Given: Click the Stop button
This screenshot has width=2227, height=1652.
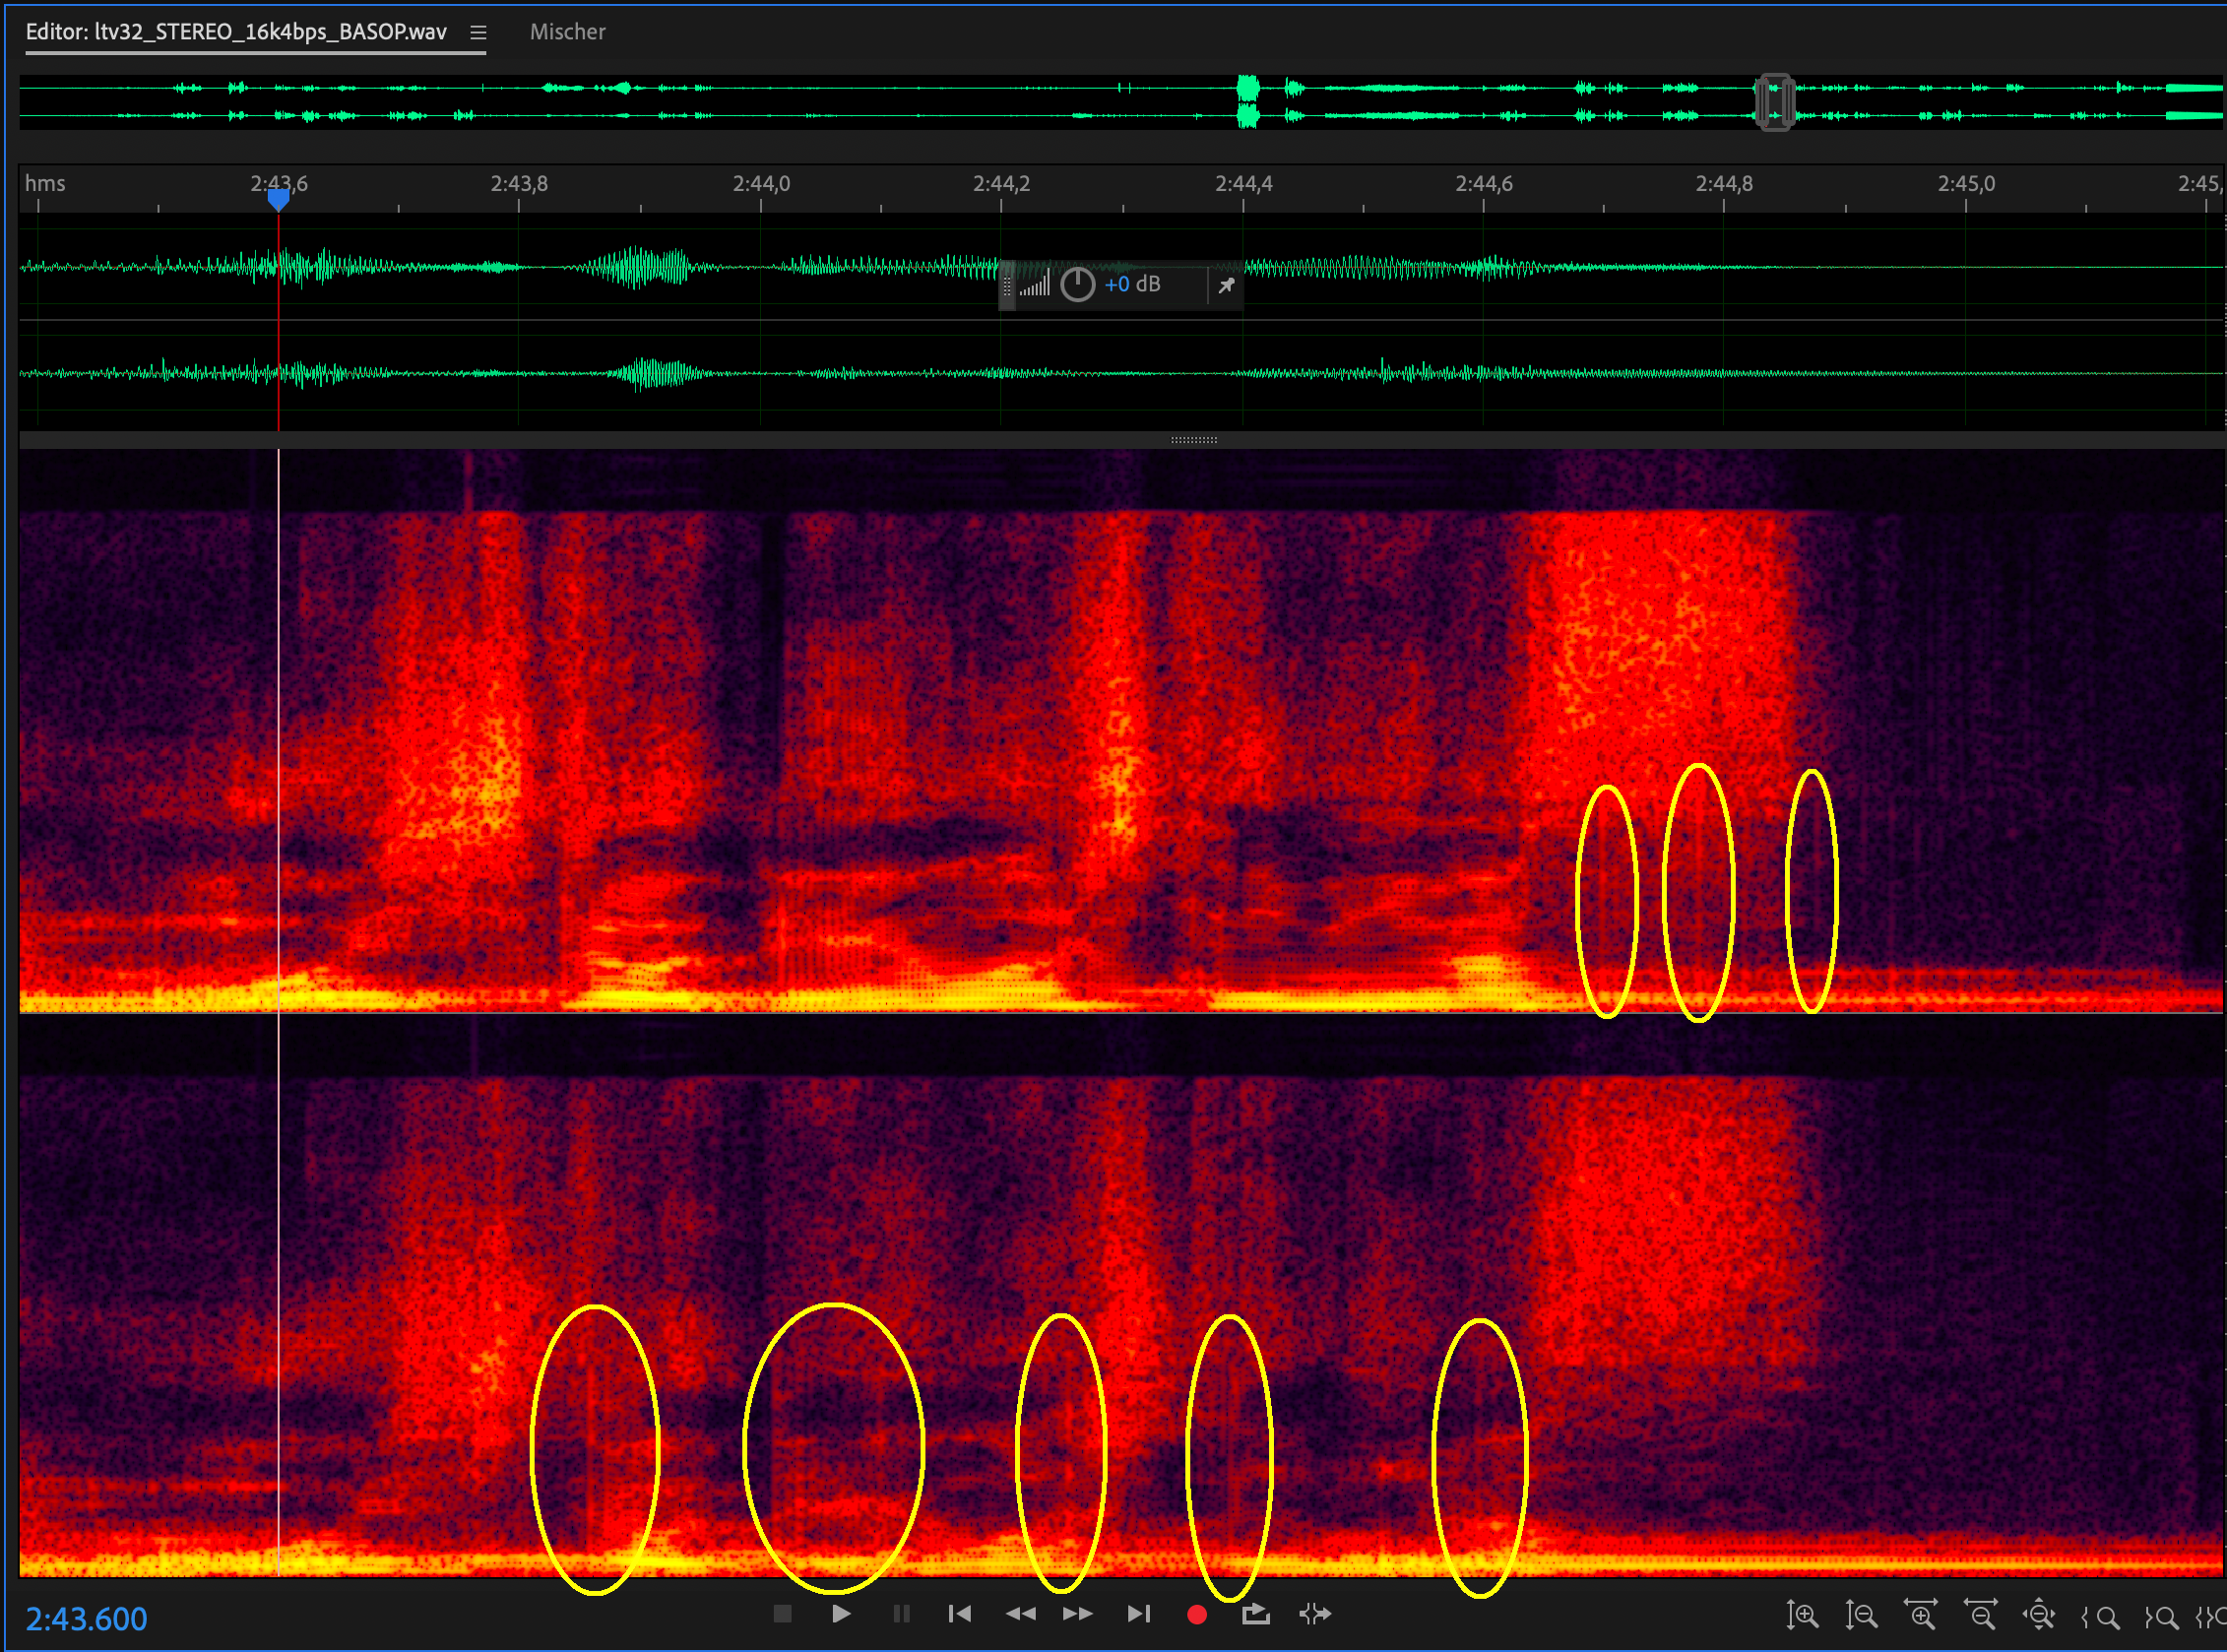Looking at the screenshot, I should [x=782, y=1614].
